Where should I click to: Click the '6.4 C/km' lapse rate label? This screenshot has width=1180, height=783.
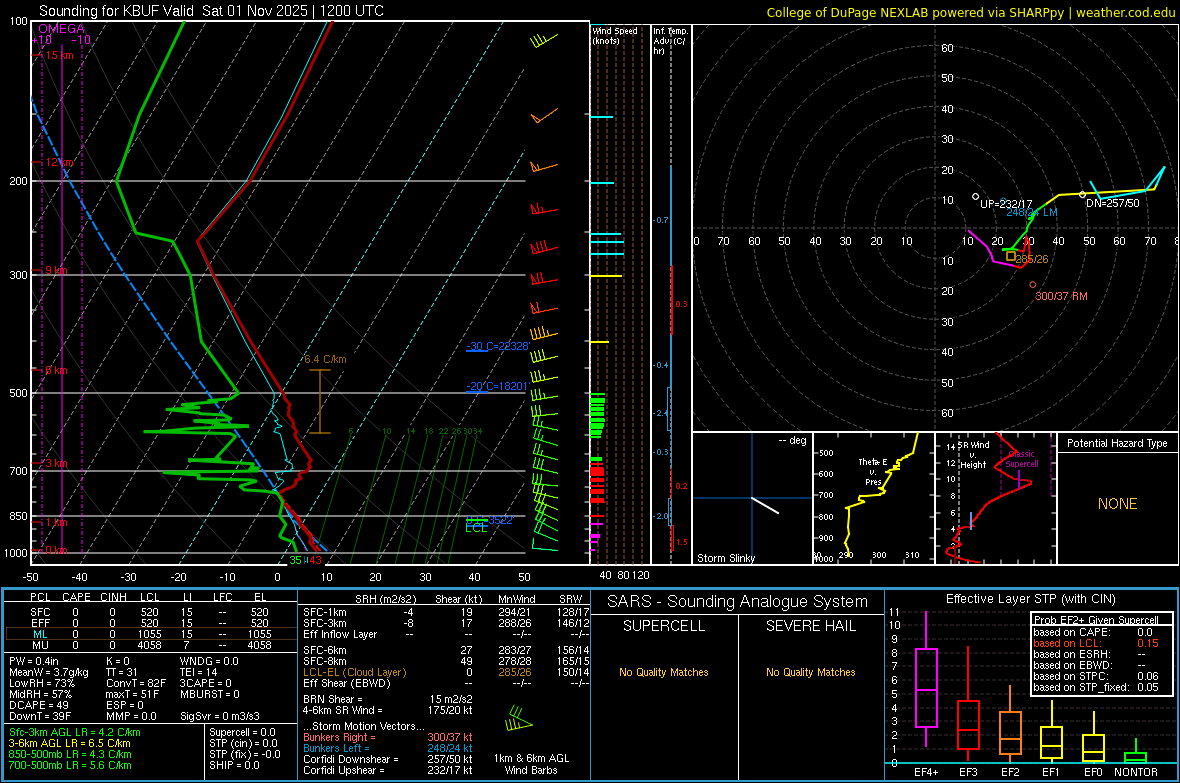(x=325, y=359)
